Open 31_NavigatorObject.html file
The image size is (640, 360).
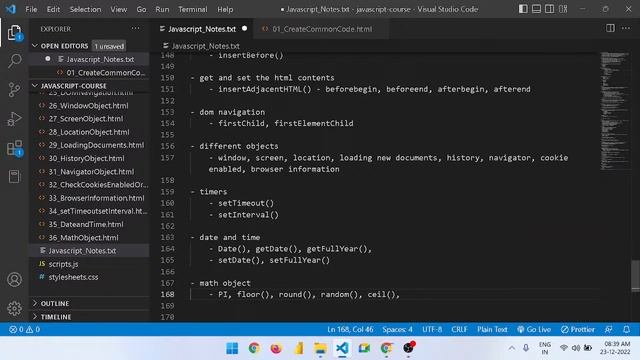coord(89,172)
